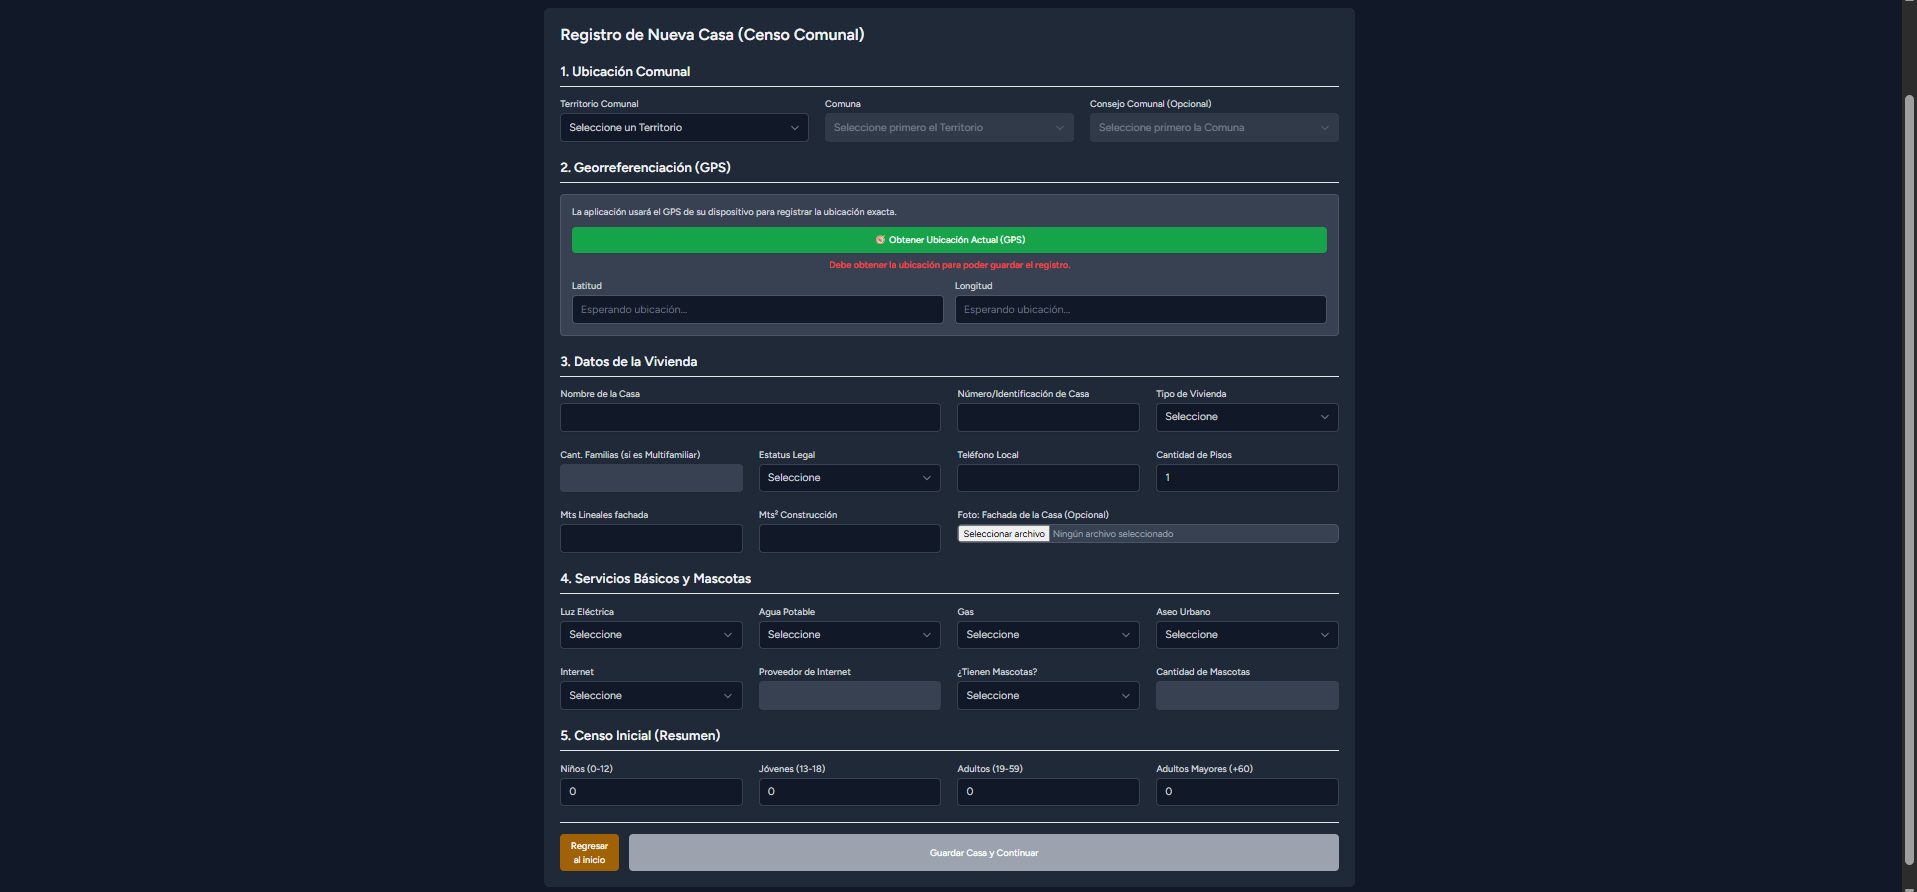Select the Cantidad de Pisos field
The image size is (1917, 892).
[1246, 478]
